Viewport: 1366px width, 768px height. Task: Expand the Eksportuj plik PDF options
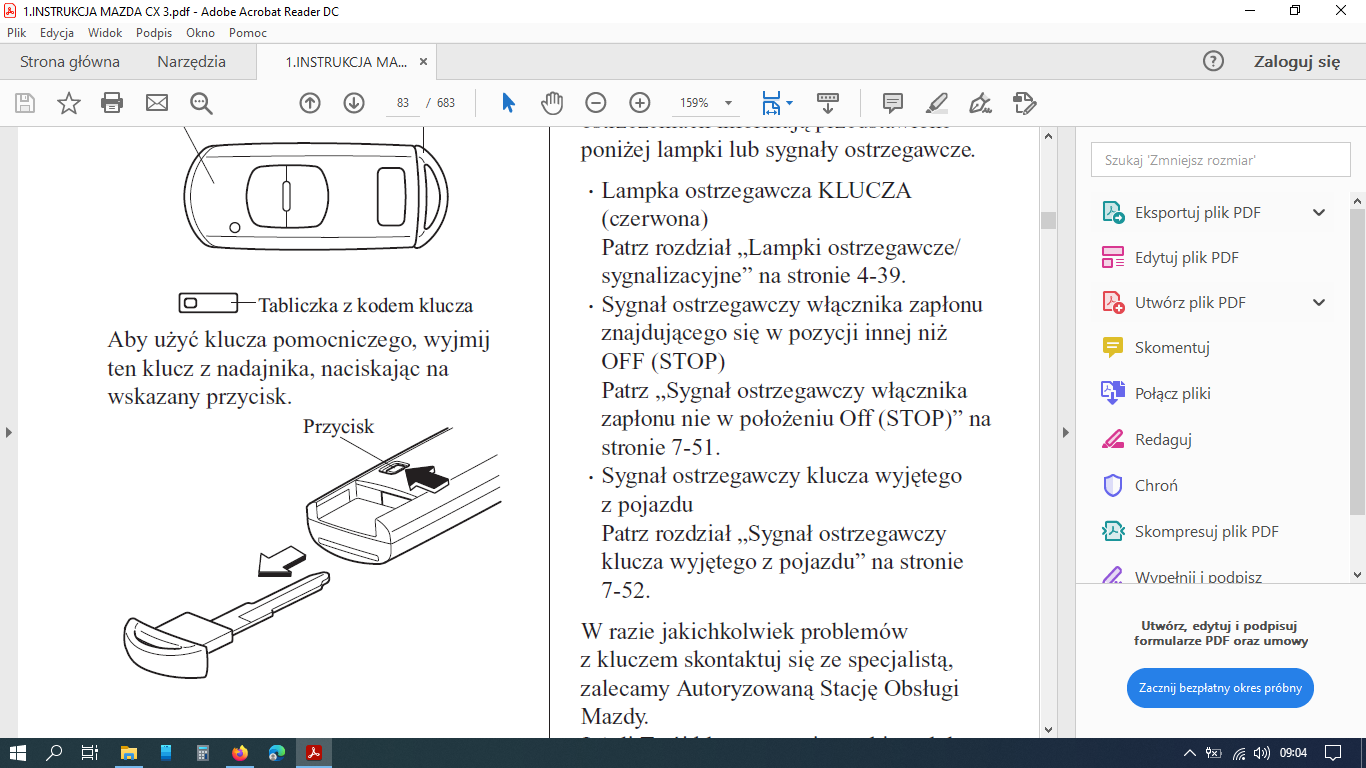pos(1319,212)
